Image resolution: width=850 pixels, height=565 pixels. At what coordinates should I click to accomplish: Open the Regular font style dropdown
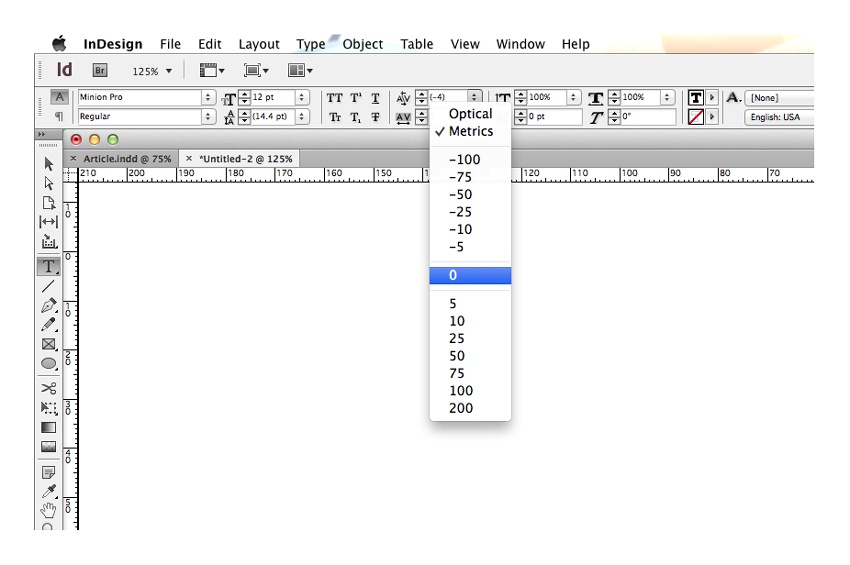click(208, 117)
